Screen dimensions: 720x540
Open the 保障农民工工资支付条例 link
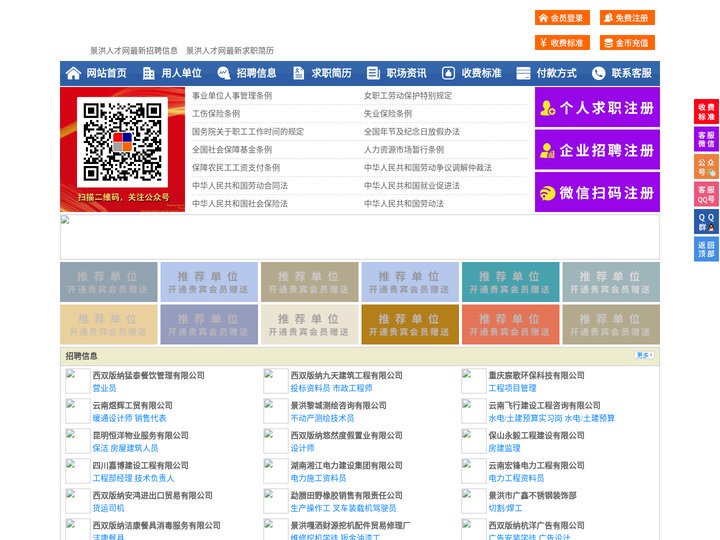point(236,168)
